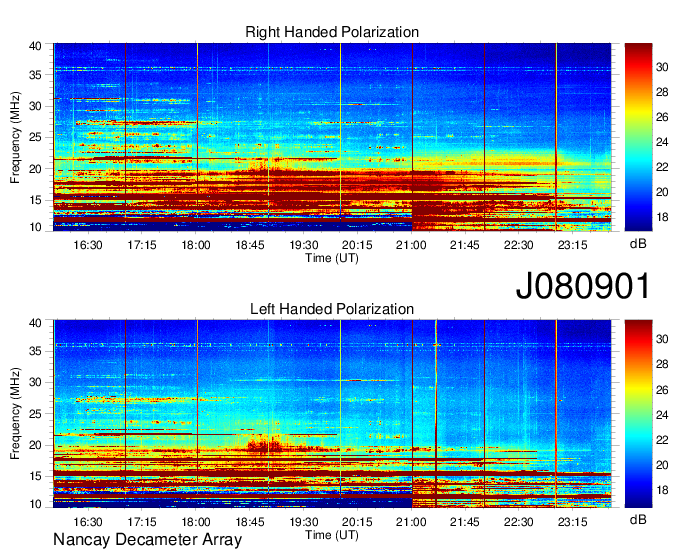Click "30" dB value on Right Handed colorbar
The width and height of the screenshot is (680, 552).
tap(662, 67)
